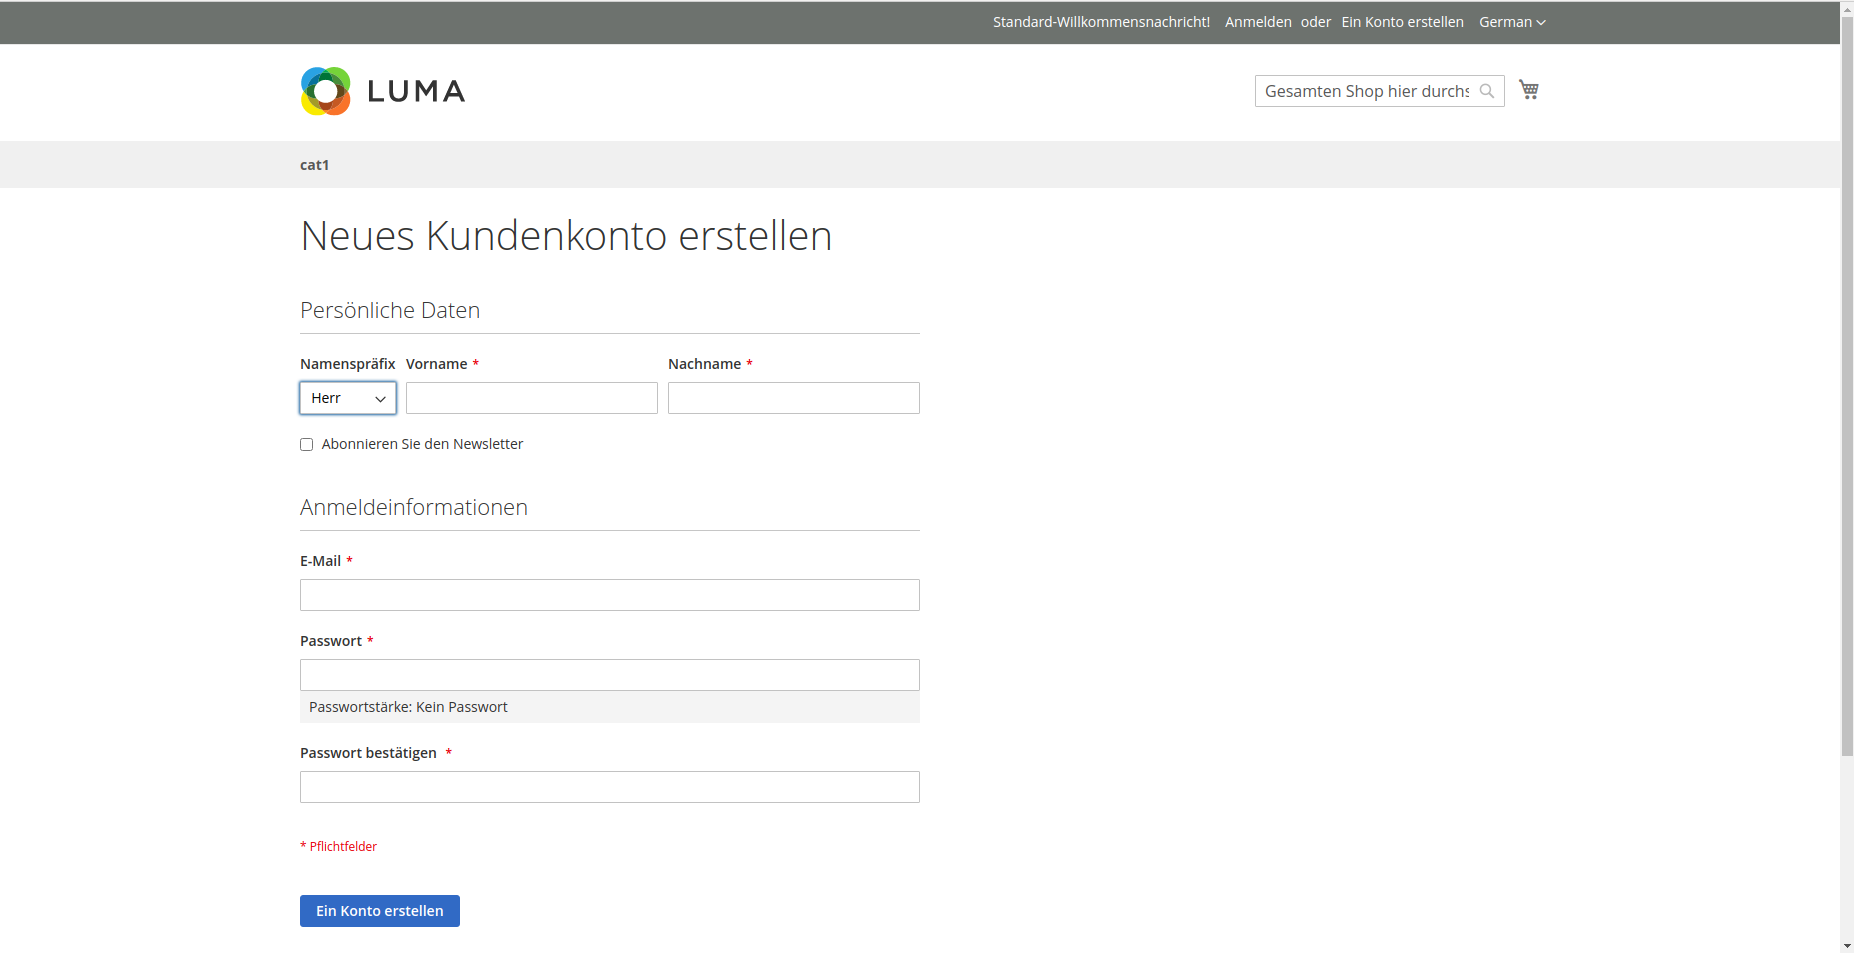Click the Standard-Willkommensnachricht! text

[1101, 22]
